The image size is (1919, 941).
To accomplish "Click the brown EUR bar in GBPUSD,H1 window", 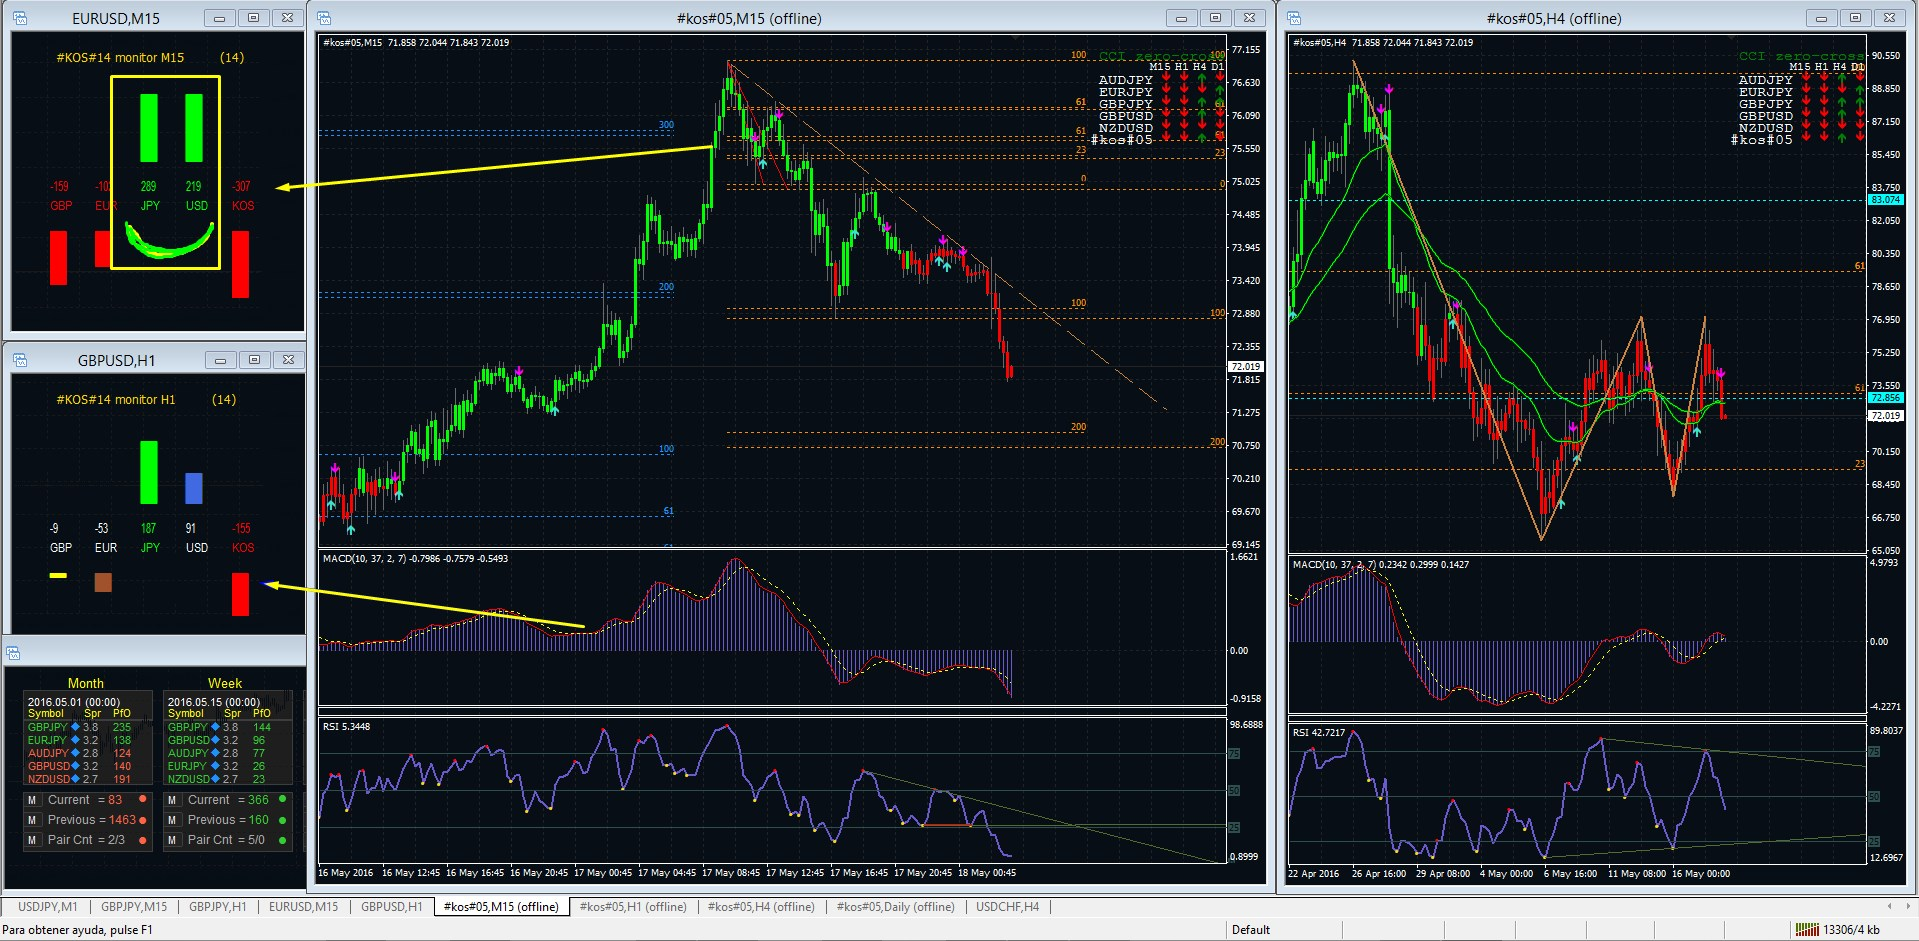I will pos(103,582).
